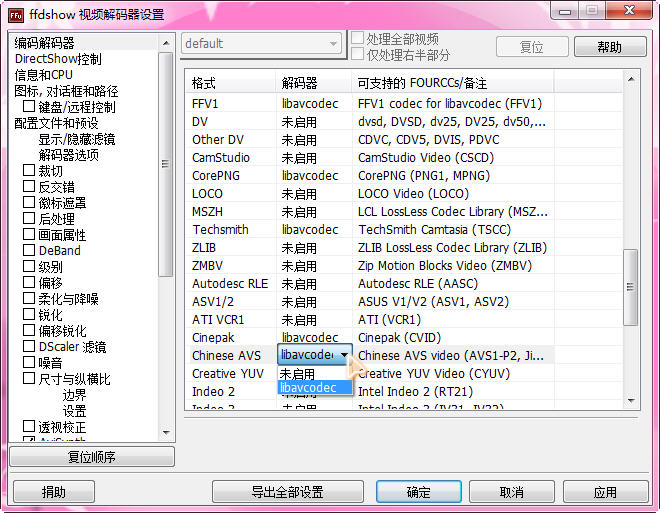The image size is (660, 513).
Task: Open the DirectShow控制 page
Action: click(x=58, y=58)
